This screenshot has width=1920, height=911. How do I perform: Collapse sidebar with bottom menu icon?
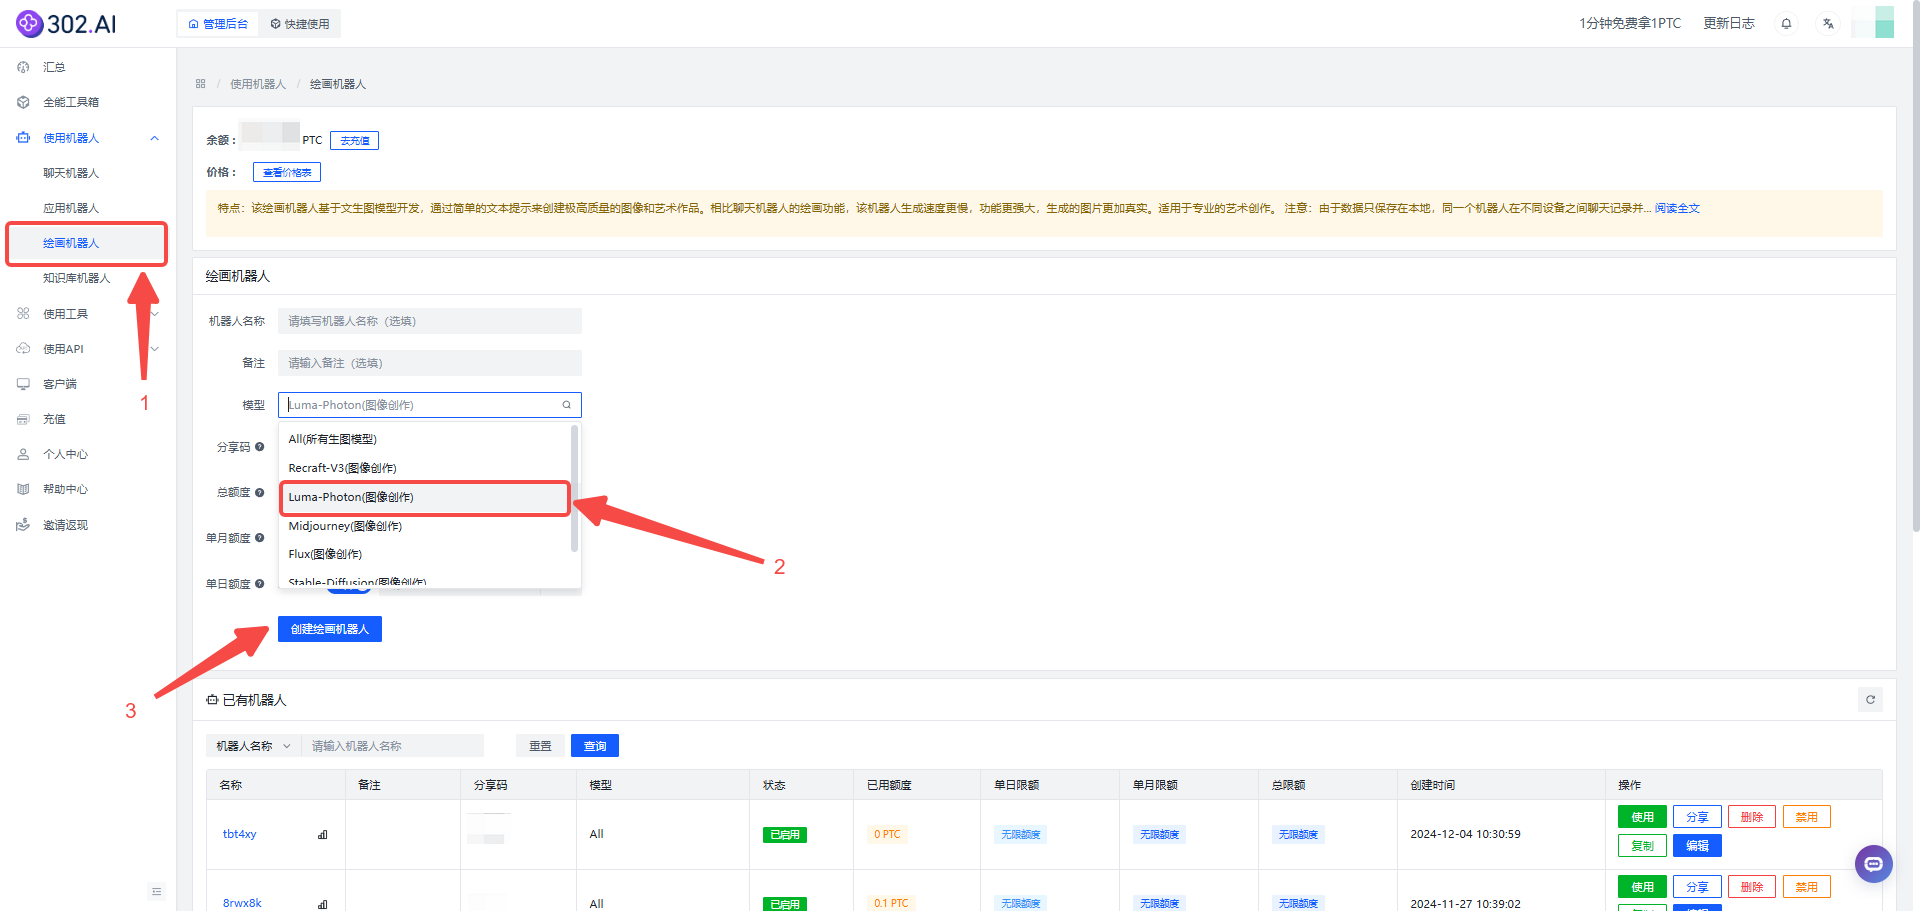pos(157,891)
